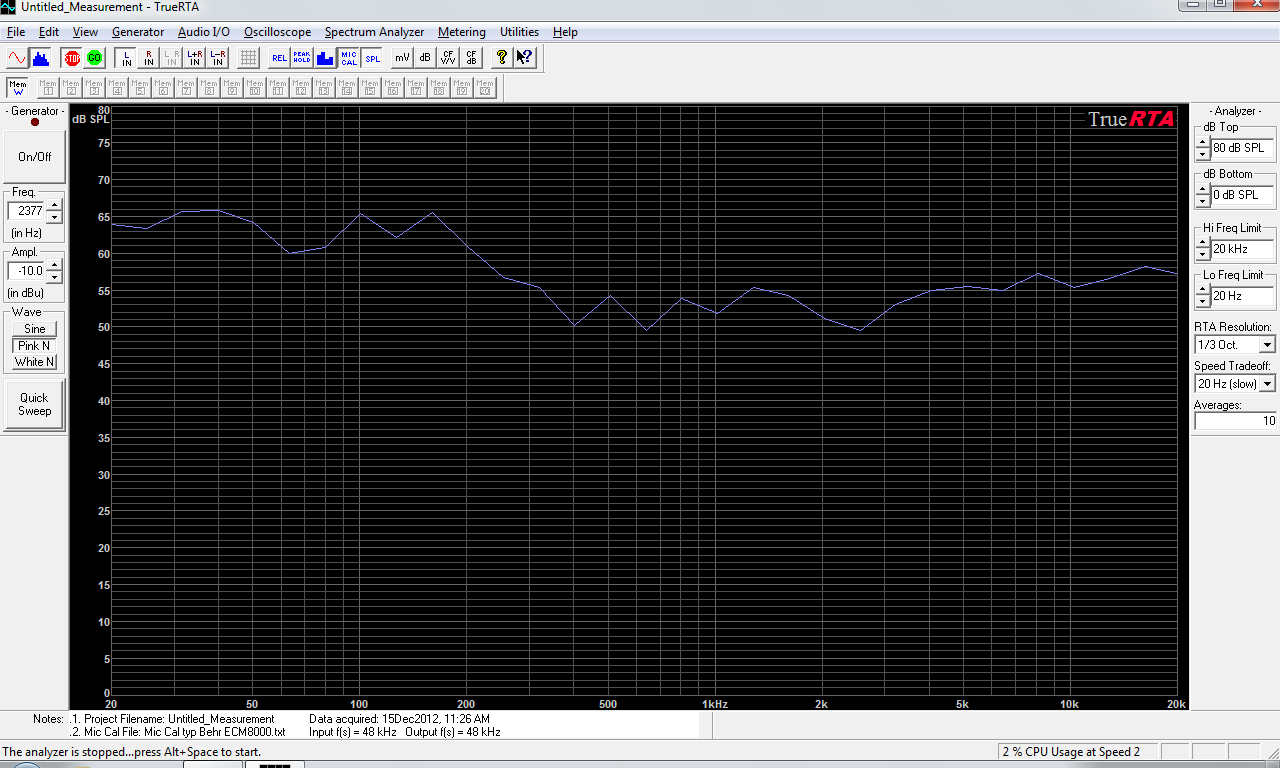Adjust the Ampl. spinner arrows
The width and height of the screenshot is (1280, 768).
tap(54, 271)
